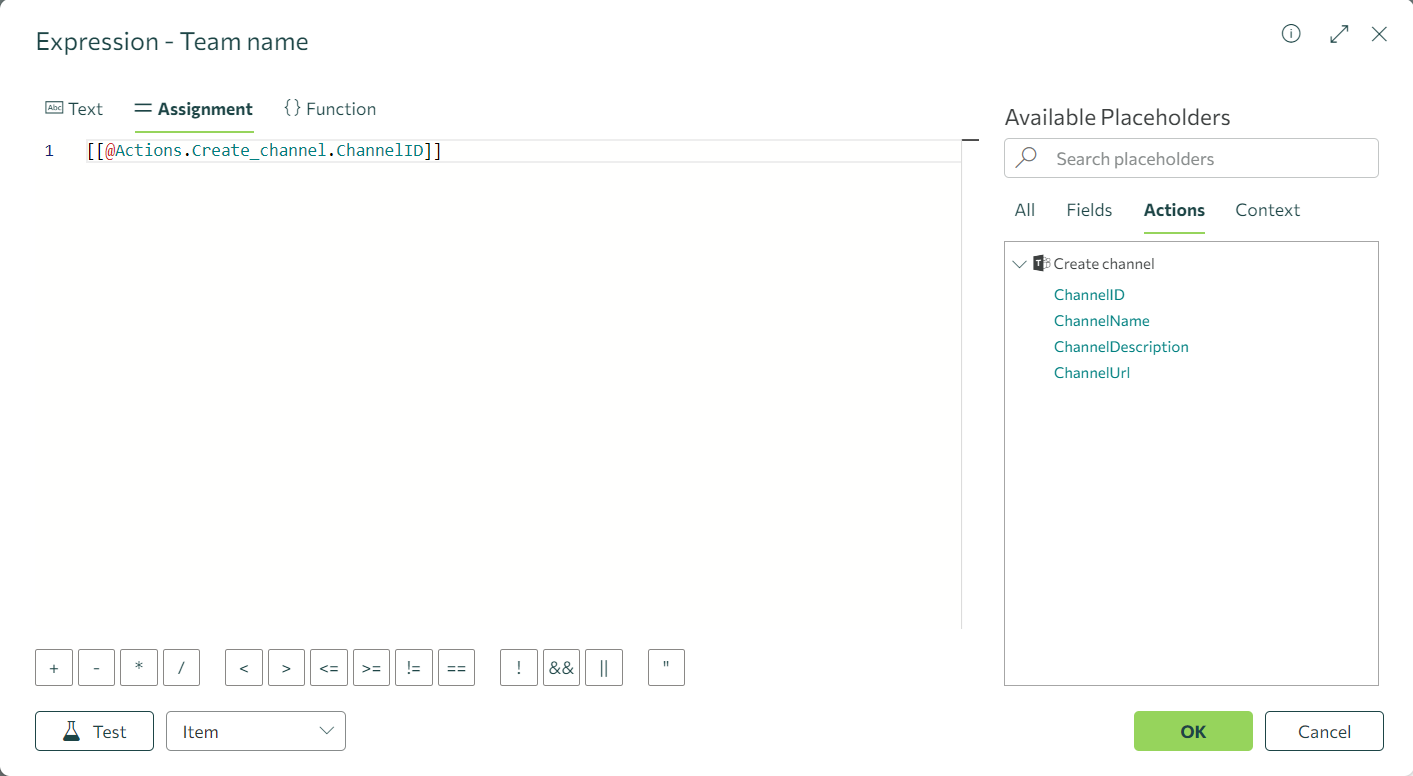Insert the ChannelDescription placeholder
The height and width of the screenshot is (776, 1413).
tap(1121, 347)
